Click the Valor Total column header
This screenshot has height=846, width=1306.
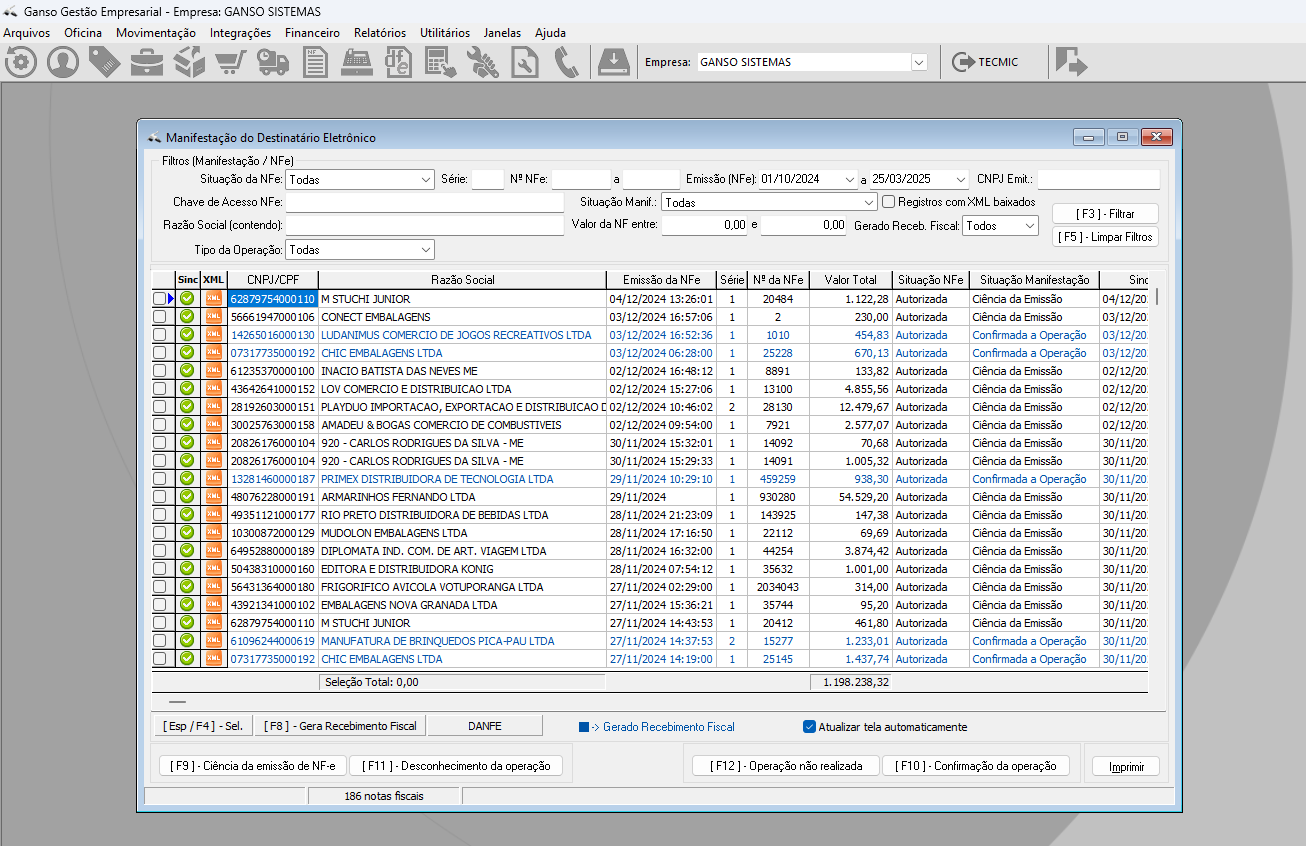click(x=850, y=280)
